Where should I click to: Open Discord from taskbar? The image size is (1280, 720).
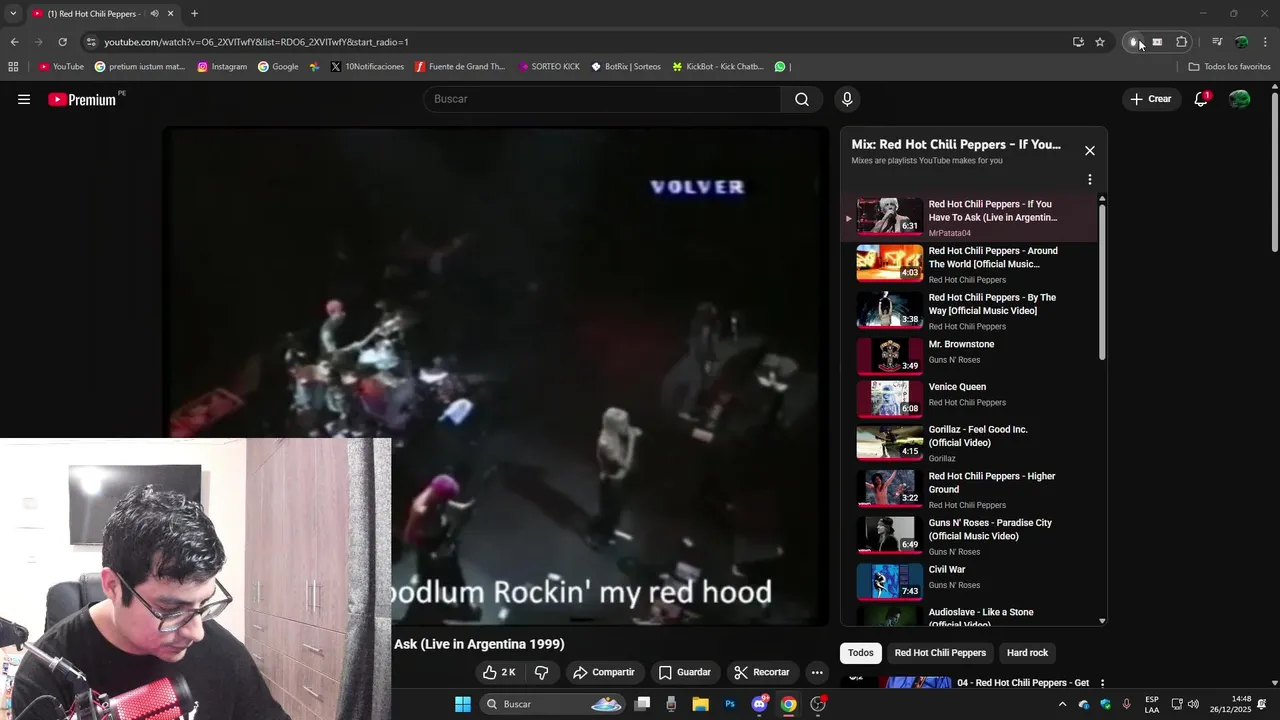(759, 704)
